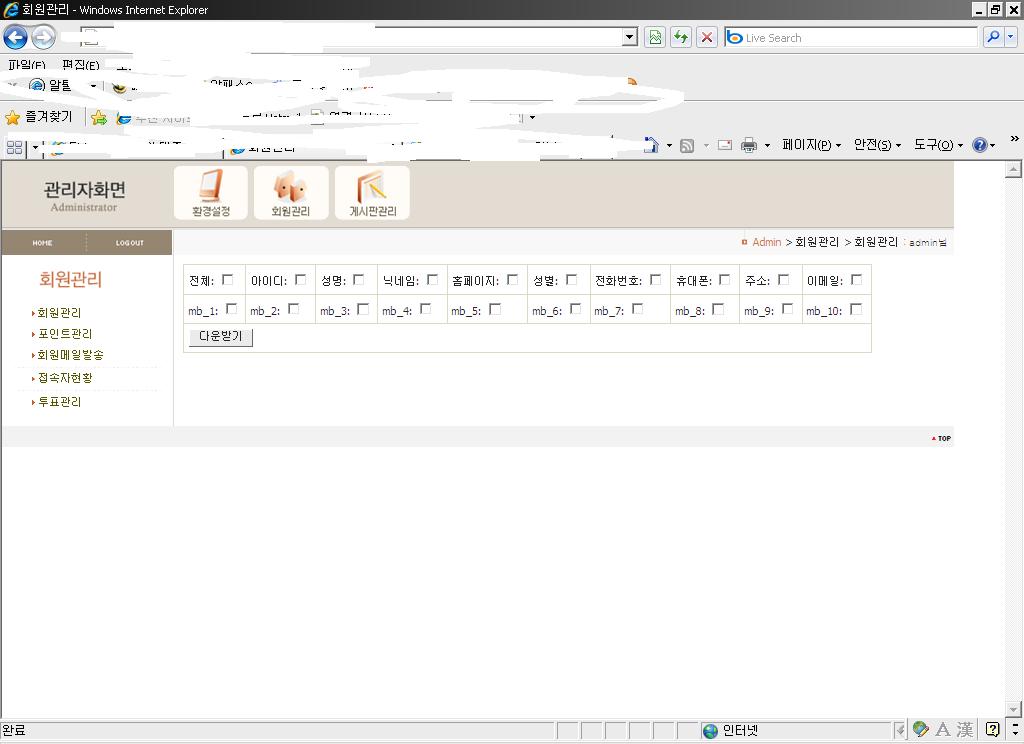
Task: Click the printer icon in command bar
Action: tap(748, 145)
